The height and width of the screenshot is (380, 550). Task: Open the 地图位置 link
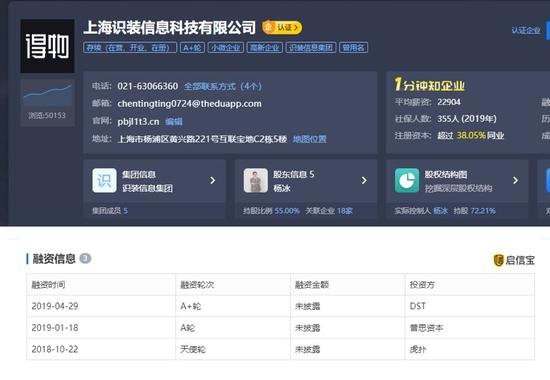pyautogui.click(x=309, y=139)
